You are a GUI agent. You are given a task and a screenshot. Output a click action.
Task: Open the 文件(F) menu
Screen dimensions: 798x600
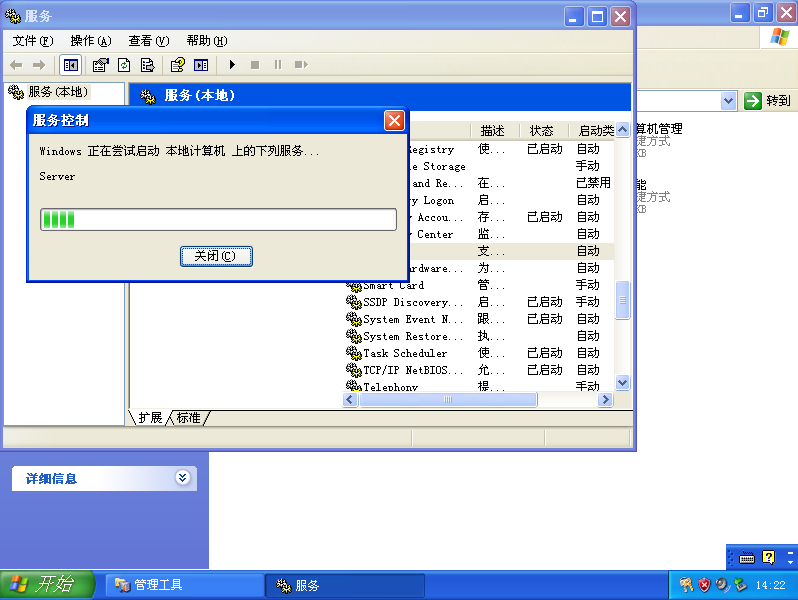[33, 41]
